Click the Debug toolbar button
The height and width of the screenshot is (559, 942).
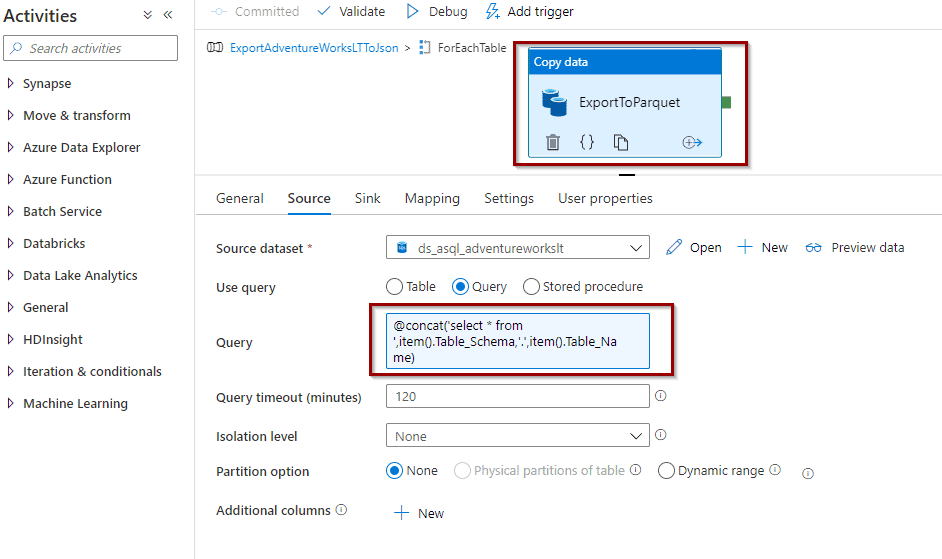click(x=437, y=11)
